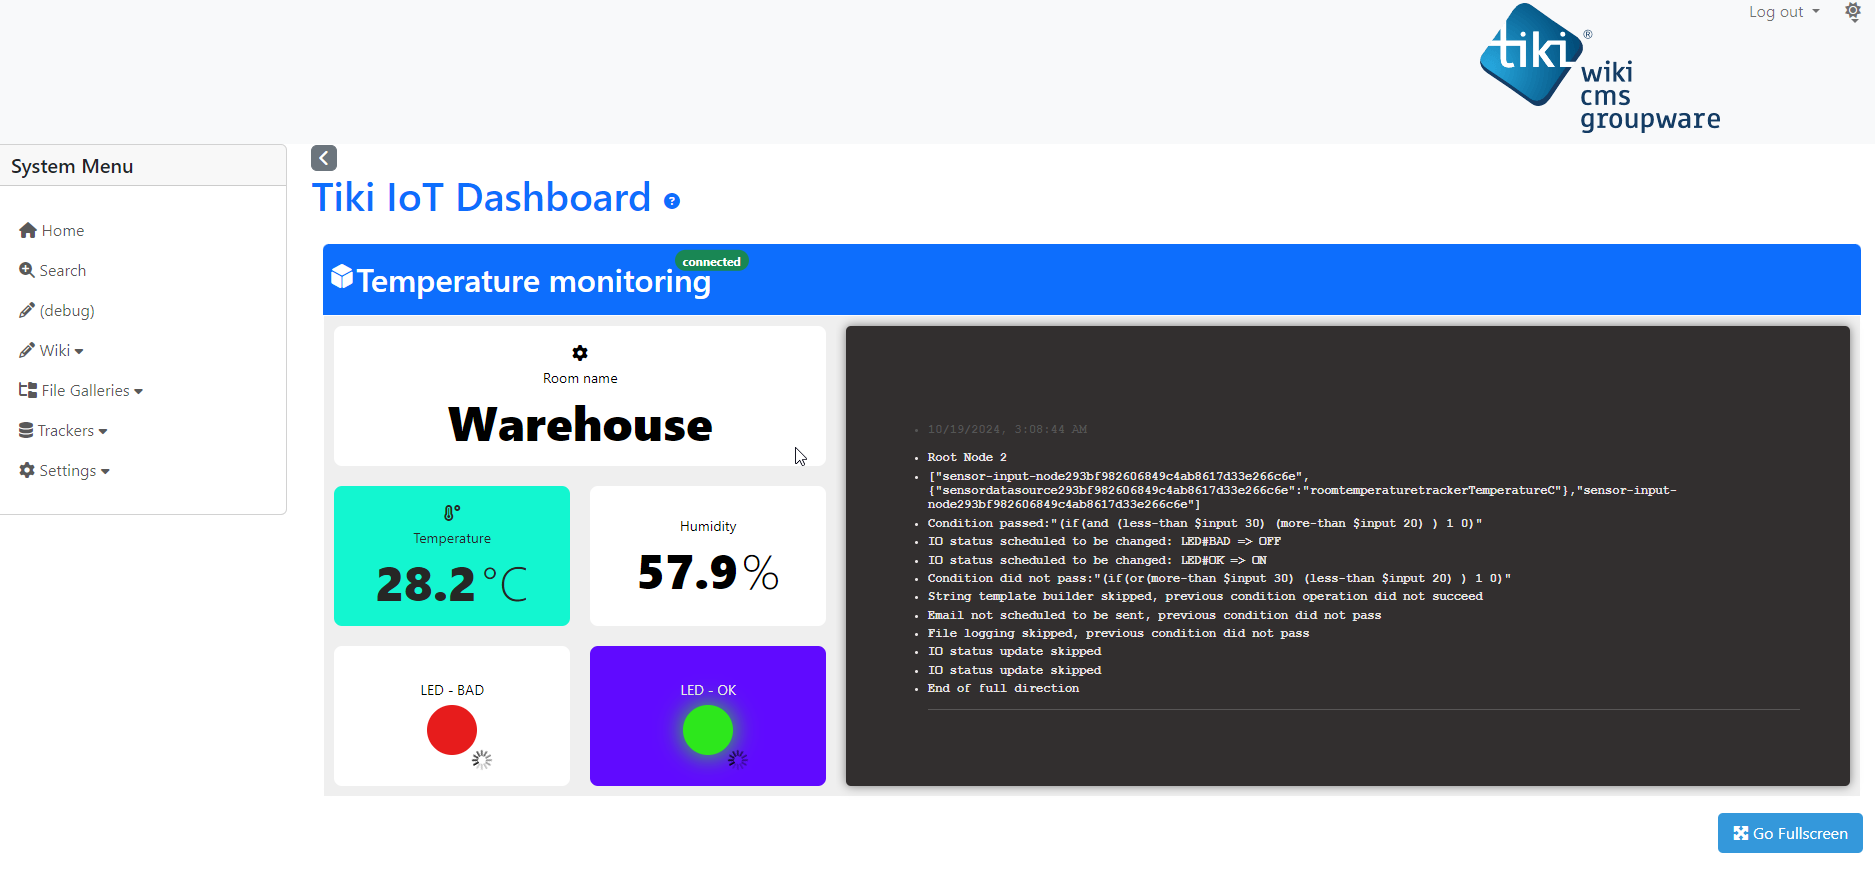Toggle the green LED - OK indicator

[708, 730]
